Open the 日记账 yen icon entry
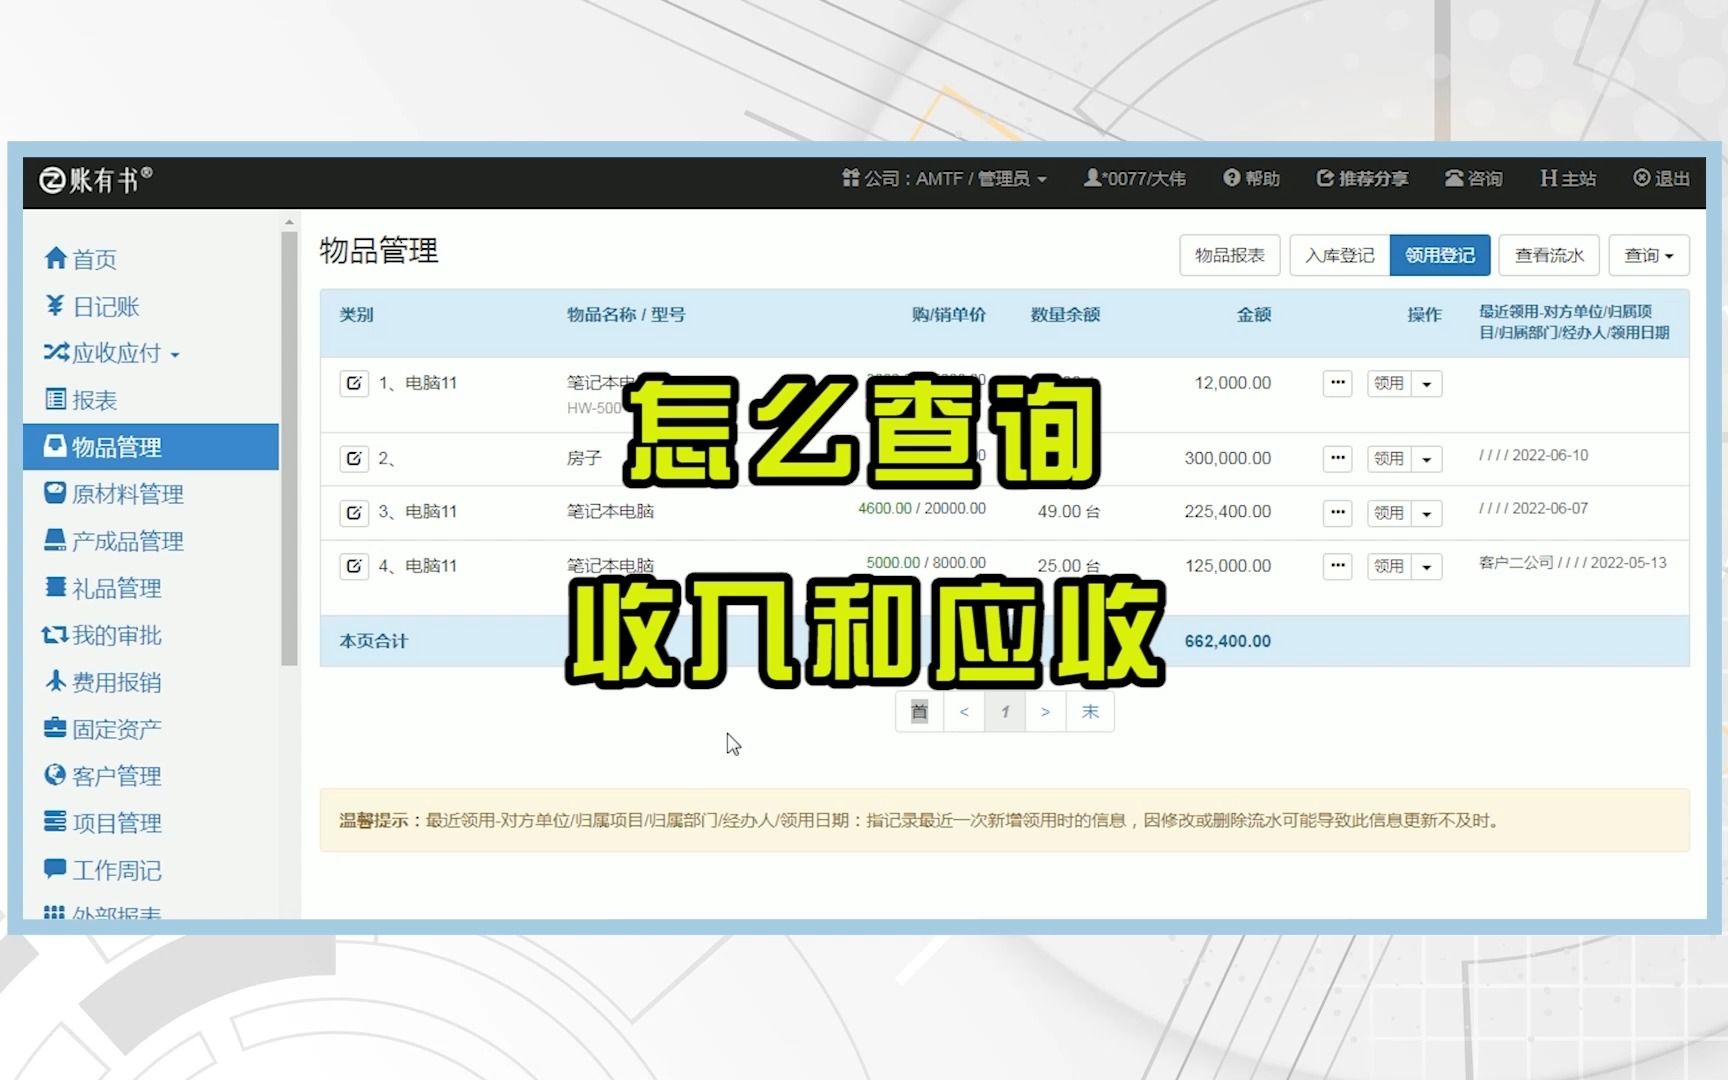This screenshot has width=1728, height=1080. tap(92, 306)
